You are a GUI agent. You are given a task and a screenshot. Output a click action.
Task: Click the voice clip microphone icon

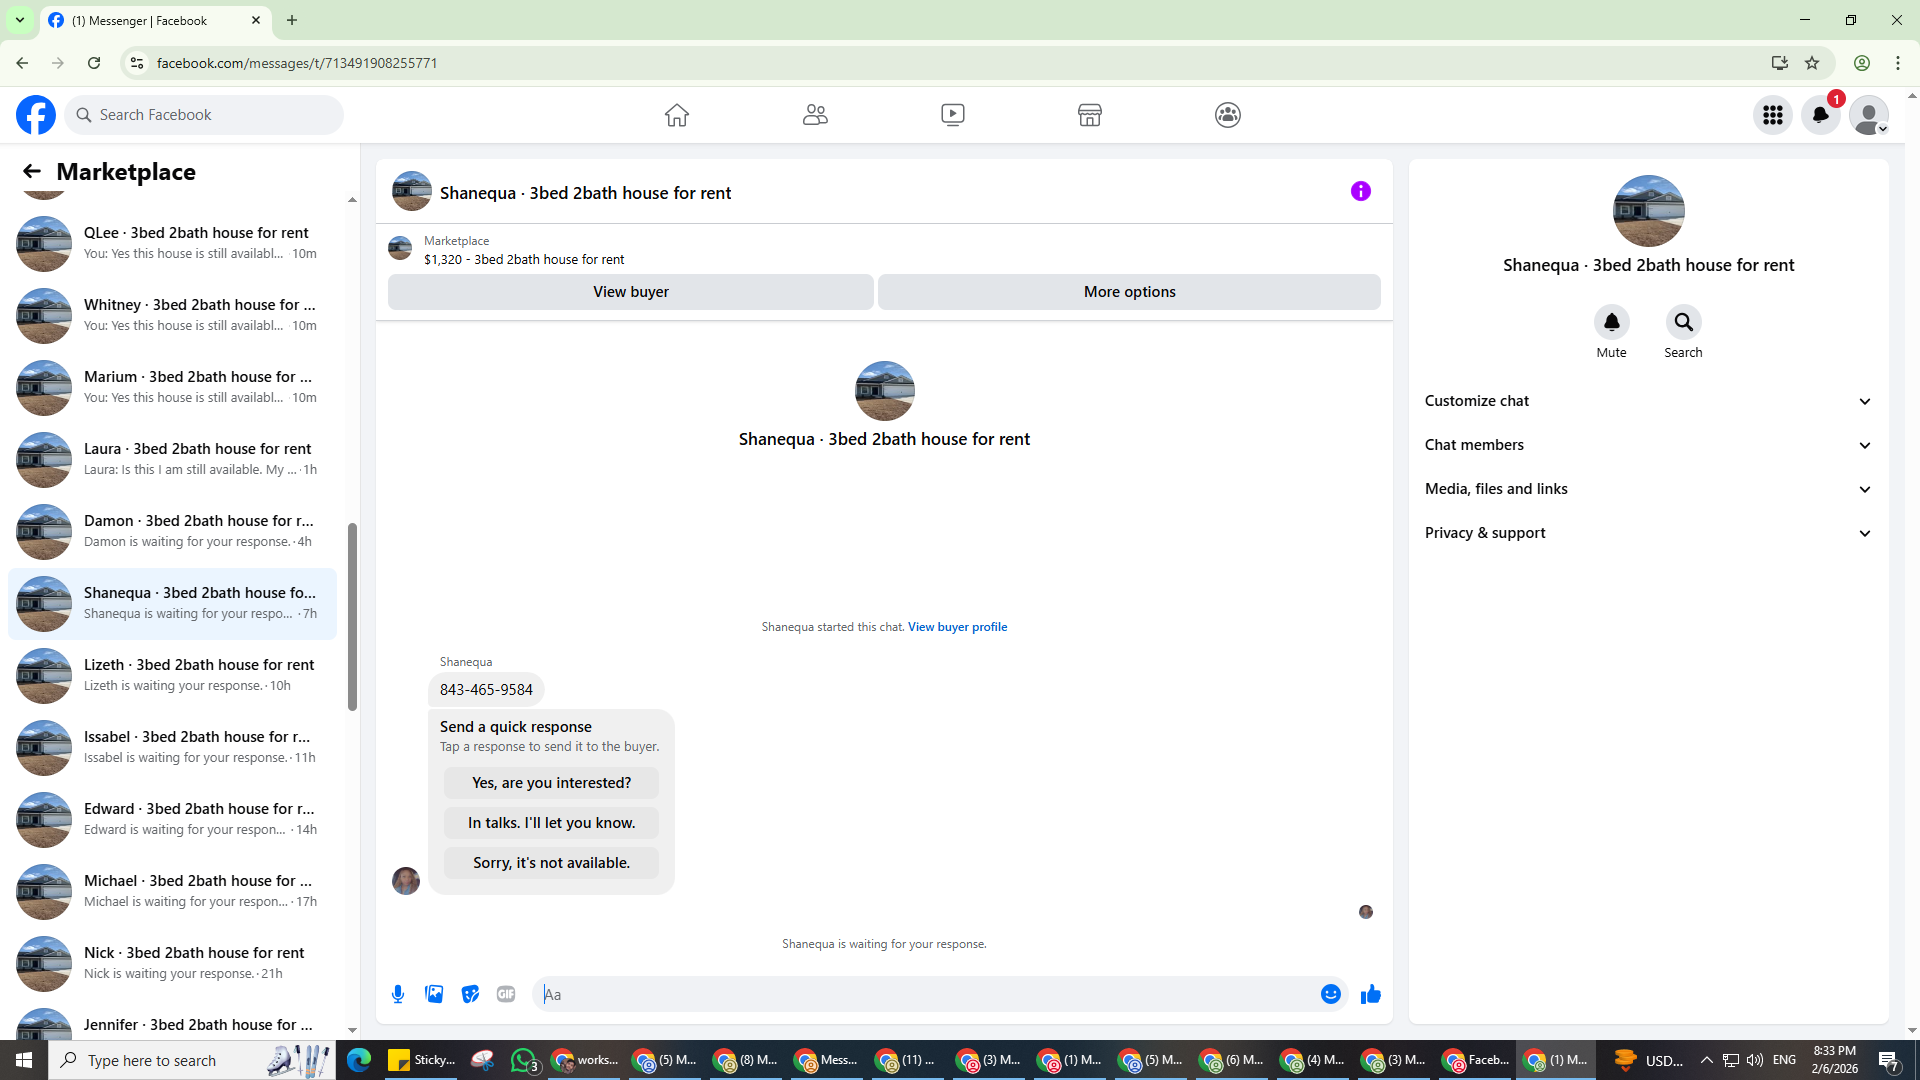[x=398, y=994]
